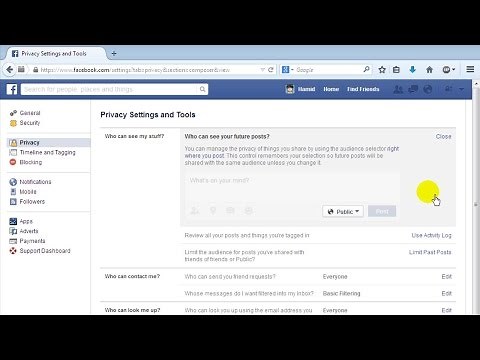Open account menu dropdown arrow

pyautogui.click(x=461, y=89)
